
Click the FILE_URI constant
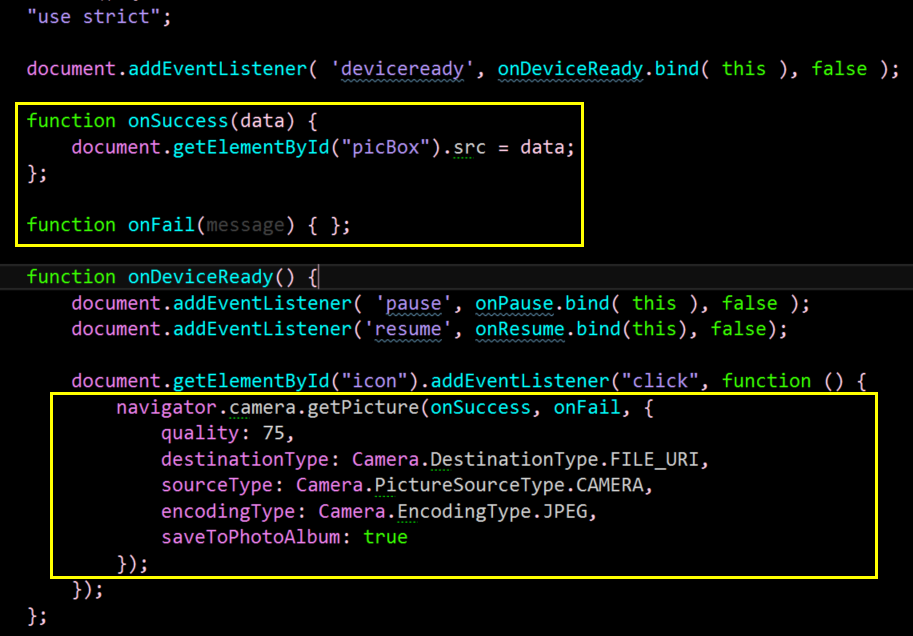(x=653, y=460)
